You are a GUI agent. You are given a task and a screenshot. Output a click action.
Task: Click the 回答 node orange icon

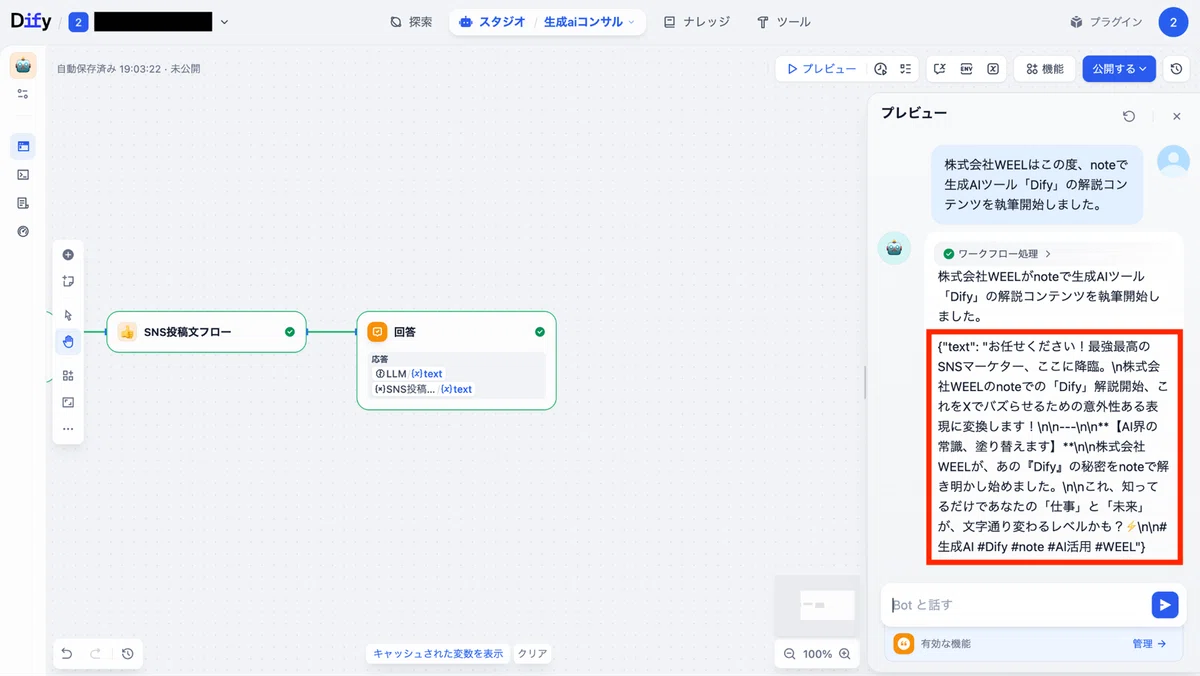377,332
